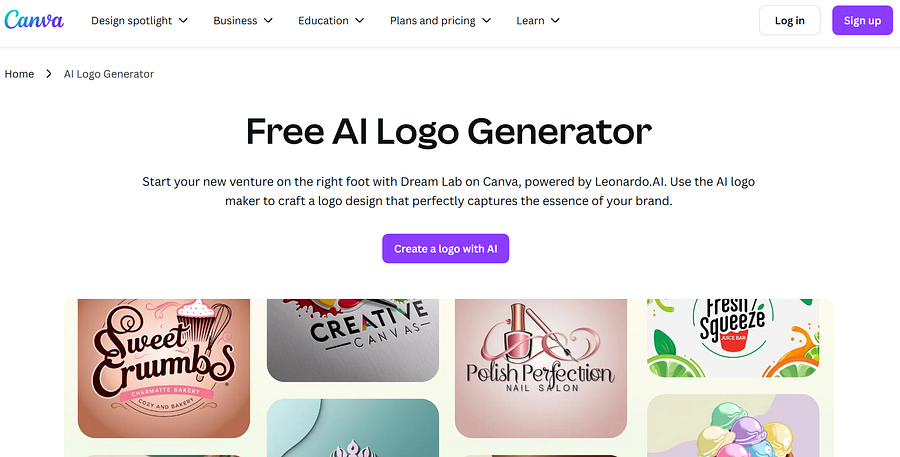Click the AI Logo Generator breadcrumb

click(109, 74)
